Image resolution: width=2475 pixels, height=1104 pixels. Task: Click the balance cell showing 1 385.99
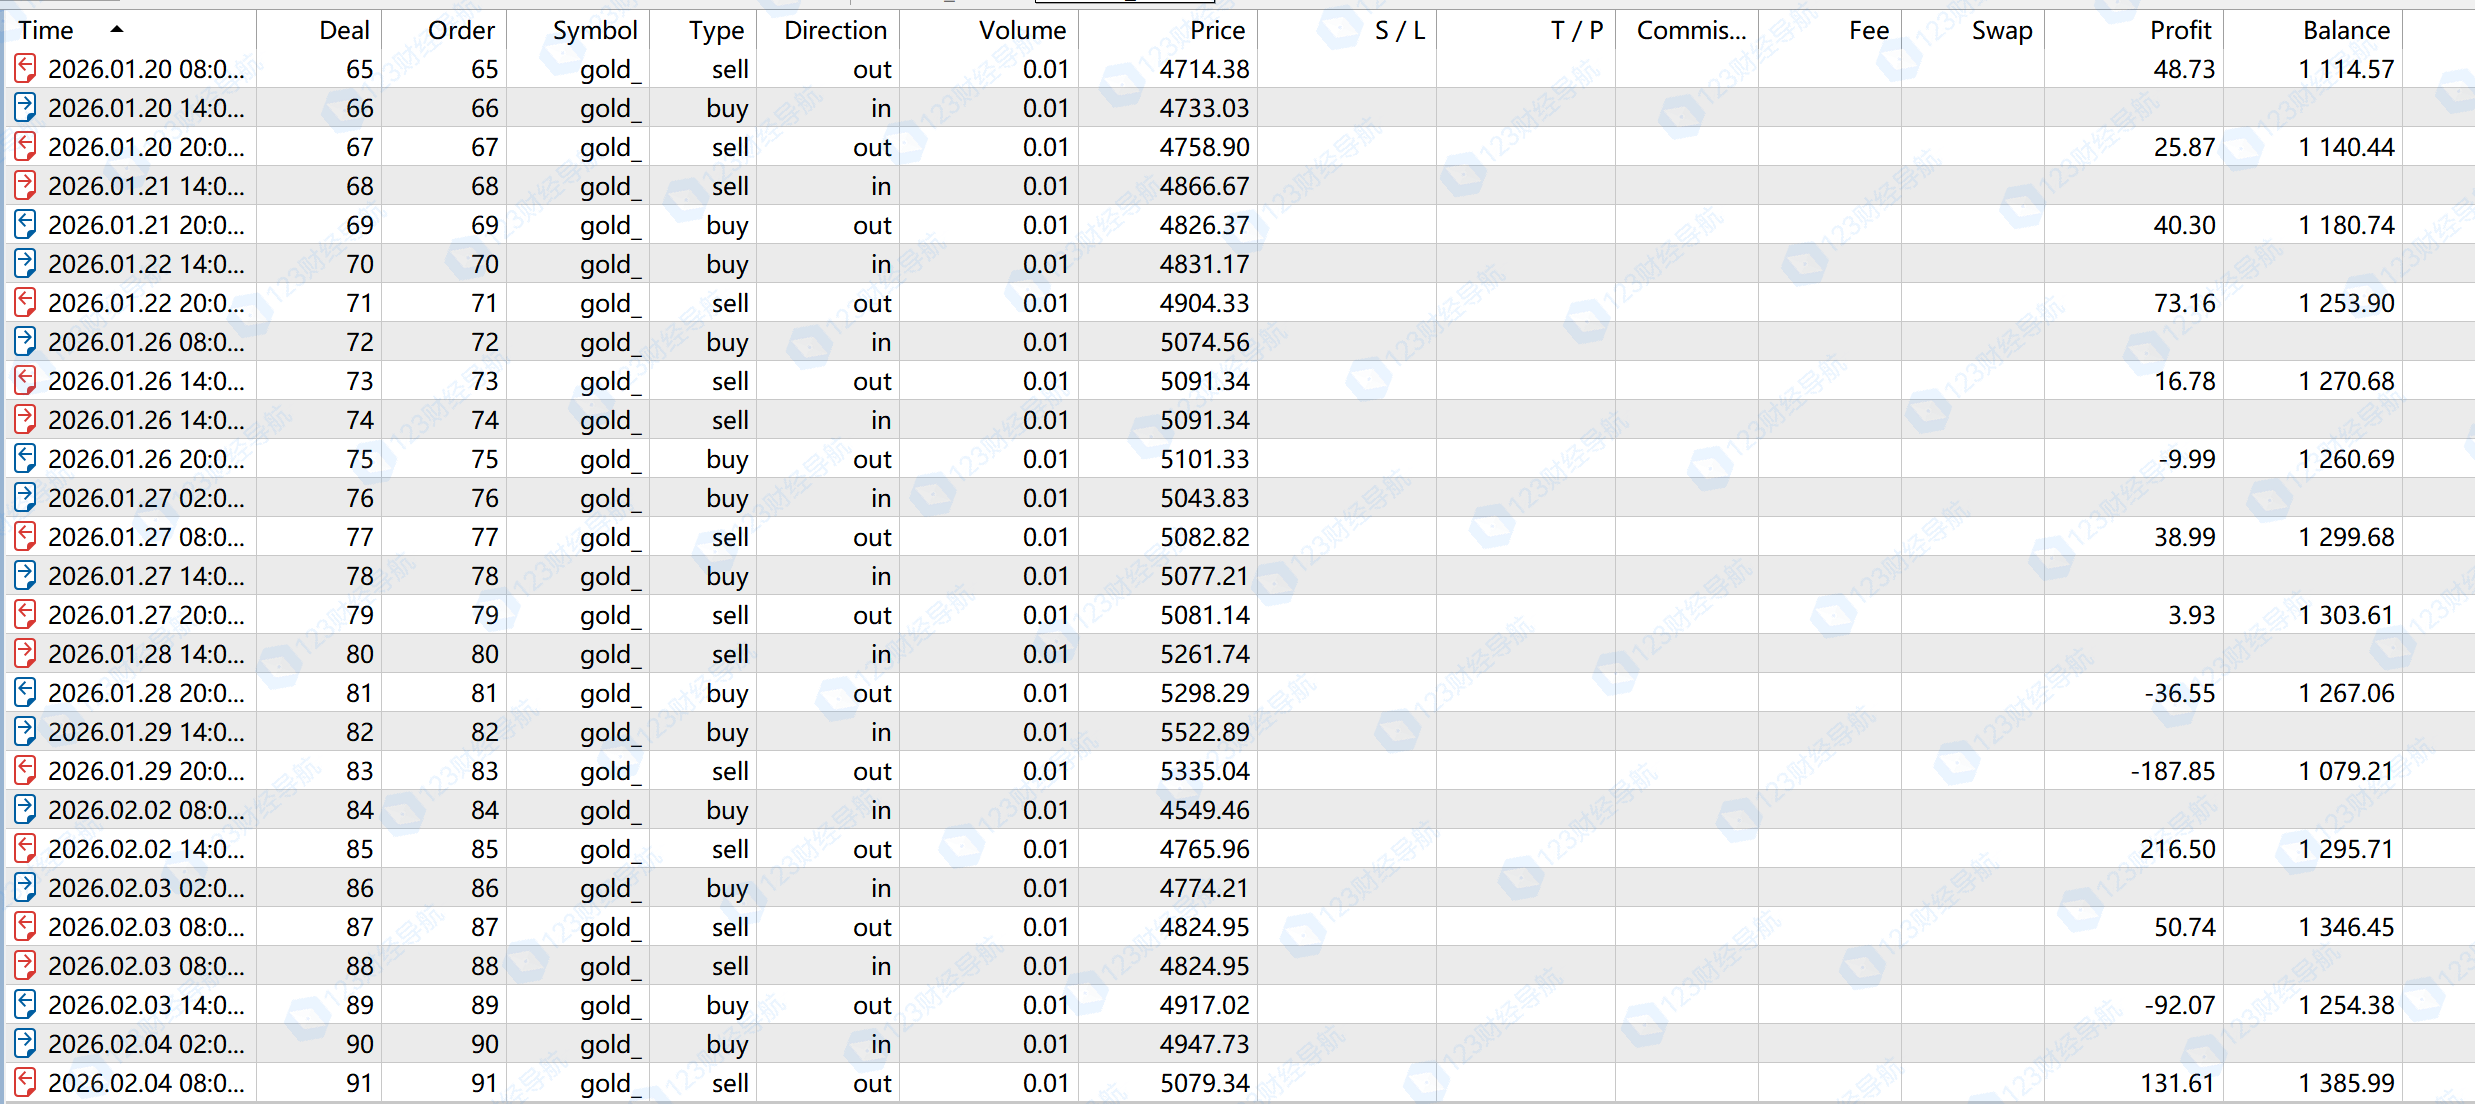pos(2345,1083)
